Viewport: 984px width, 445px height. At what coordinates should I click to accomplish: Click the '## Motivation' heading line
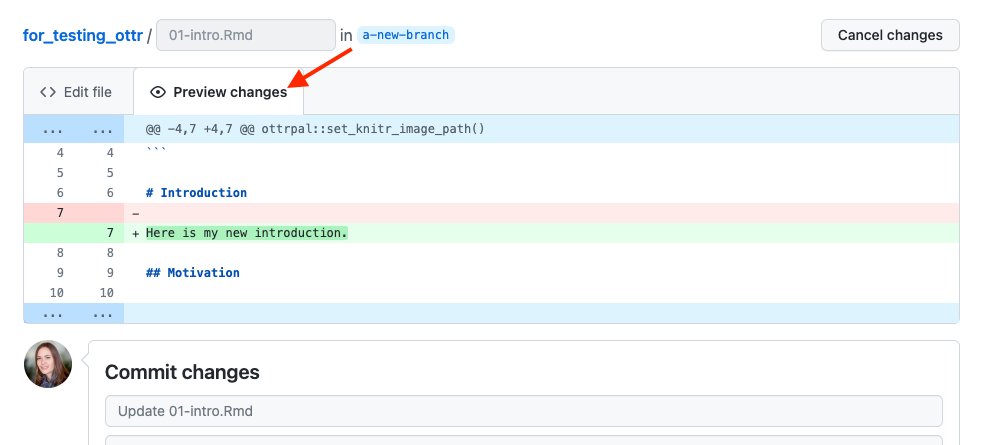(193, 273)
